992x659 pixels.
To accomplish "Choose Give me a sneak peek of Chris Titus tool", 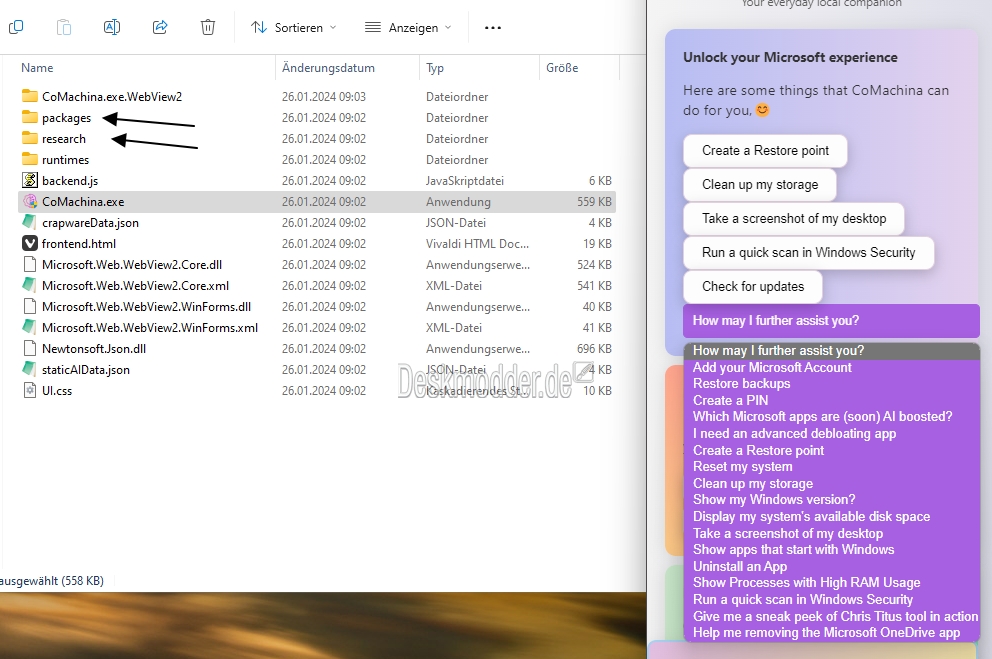I will 832,616.
